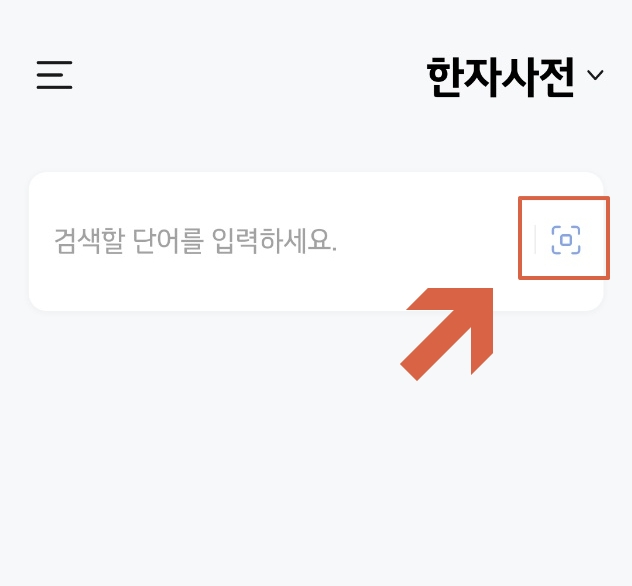The width and height of the screenshot is (632, 586).
Task: Open the main menu at top left
Action: point(54,75)
